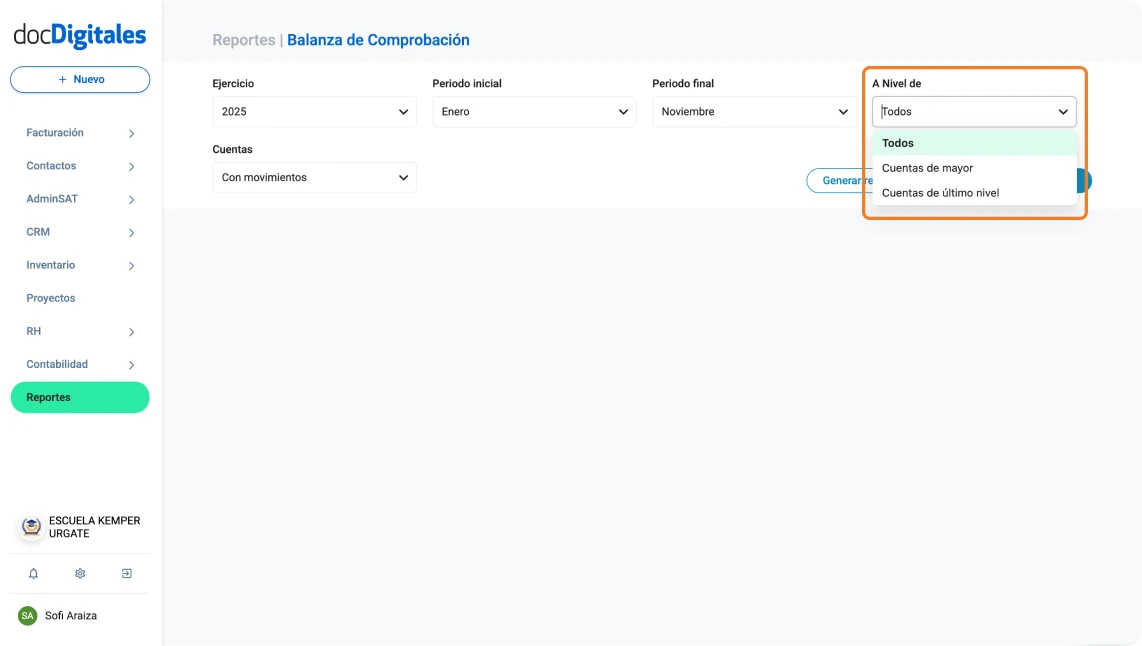Image resolution: width=1142 pixels, height=646 pixels.
Task: Click the logout icon at sidebar bottom
Action: (x=126, y=573)
